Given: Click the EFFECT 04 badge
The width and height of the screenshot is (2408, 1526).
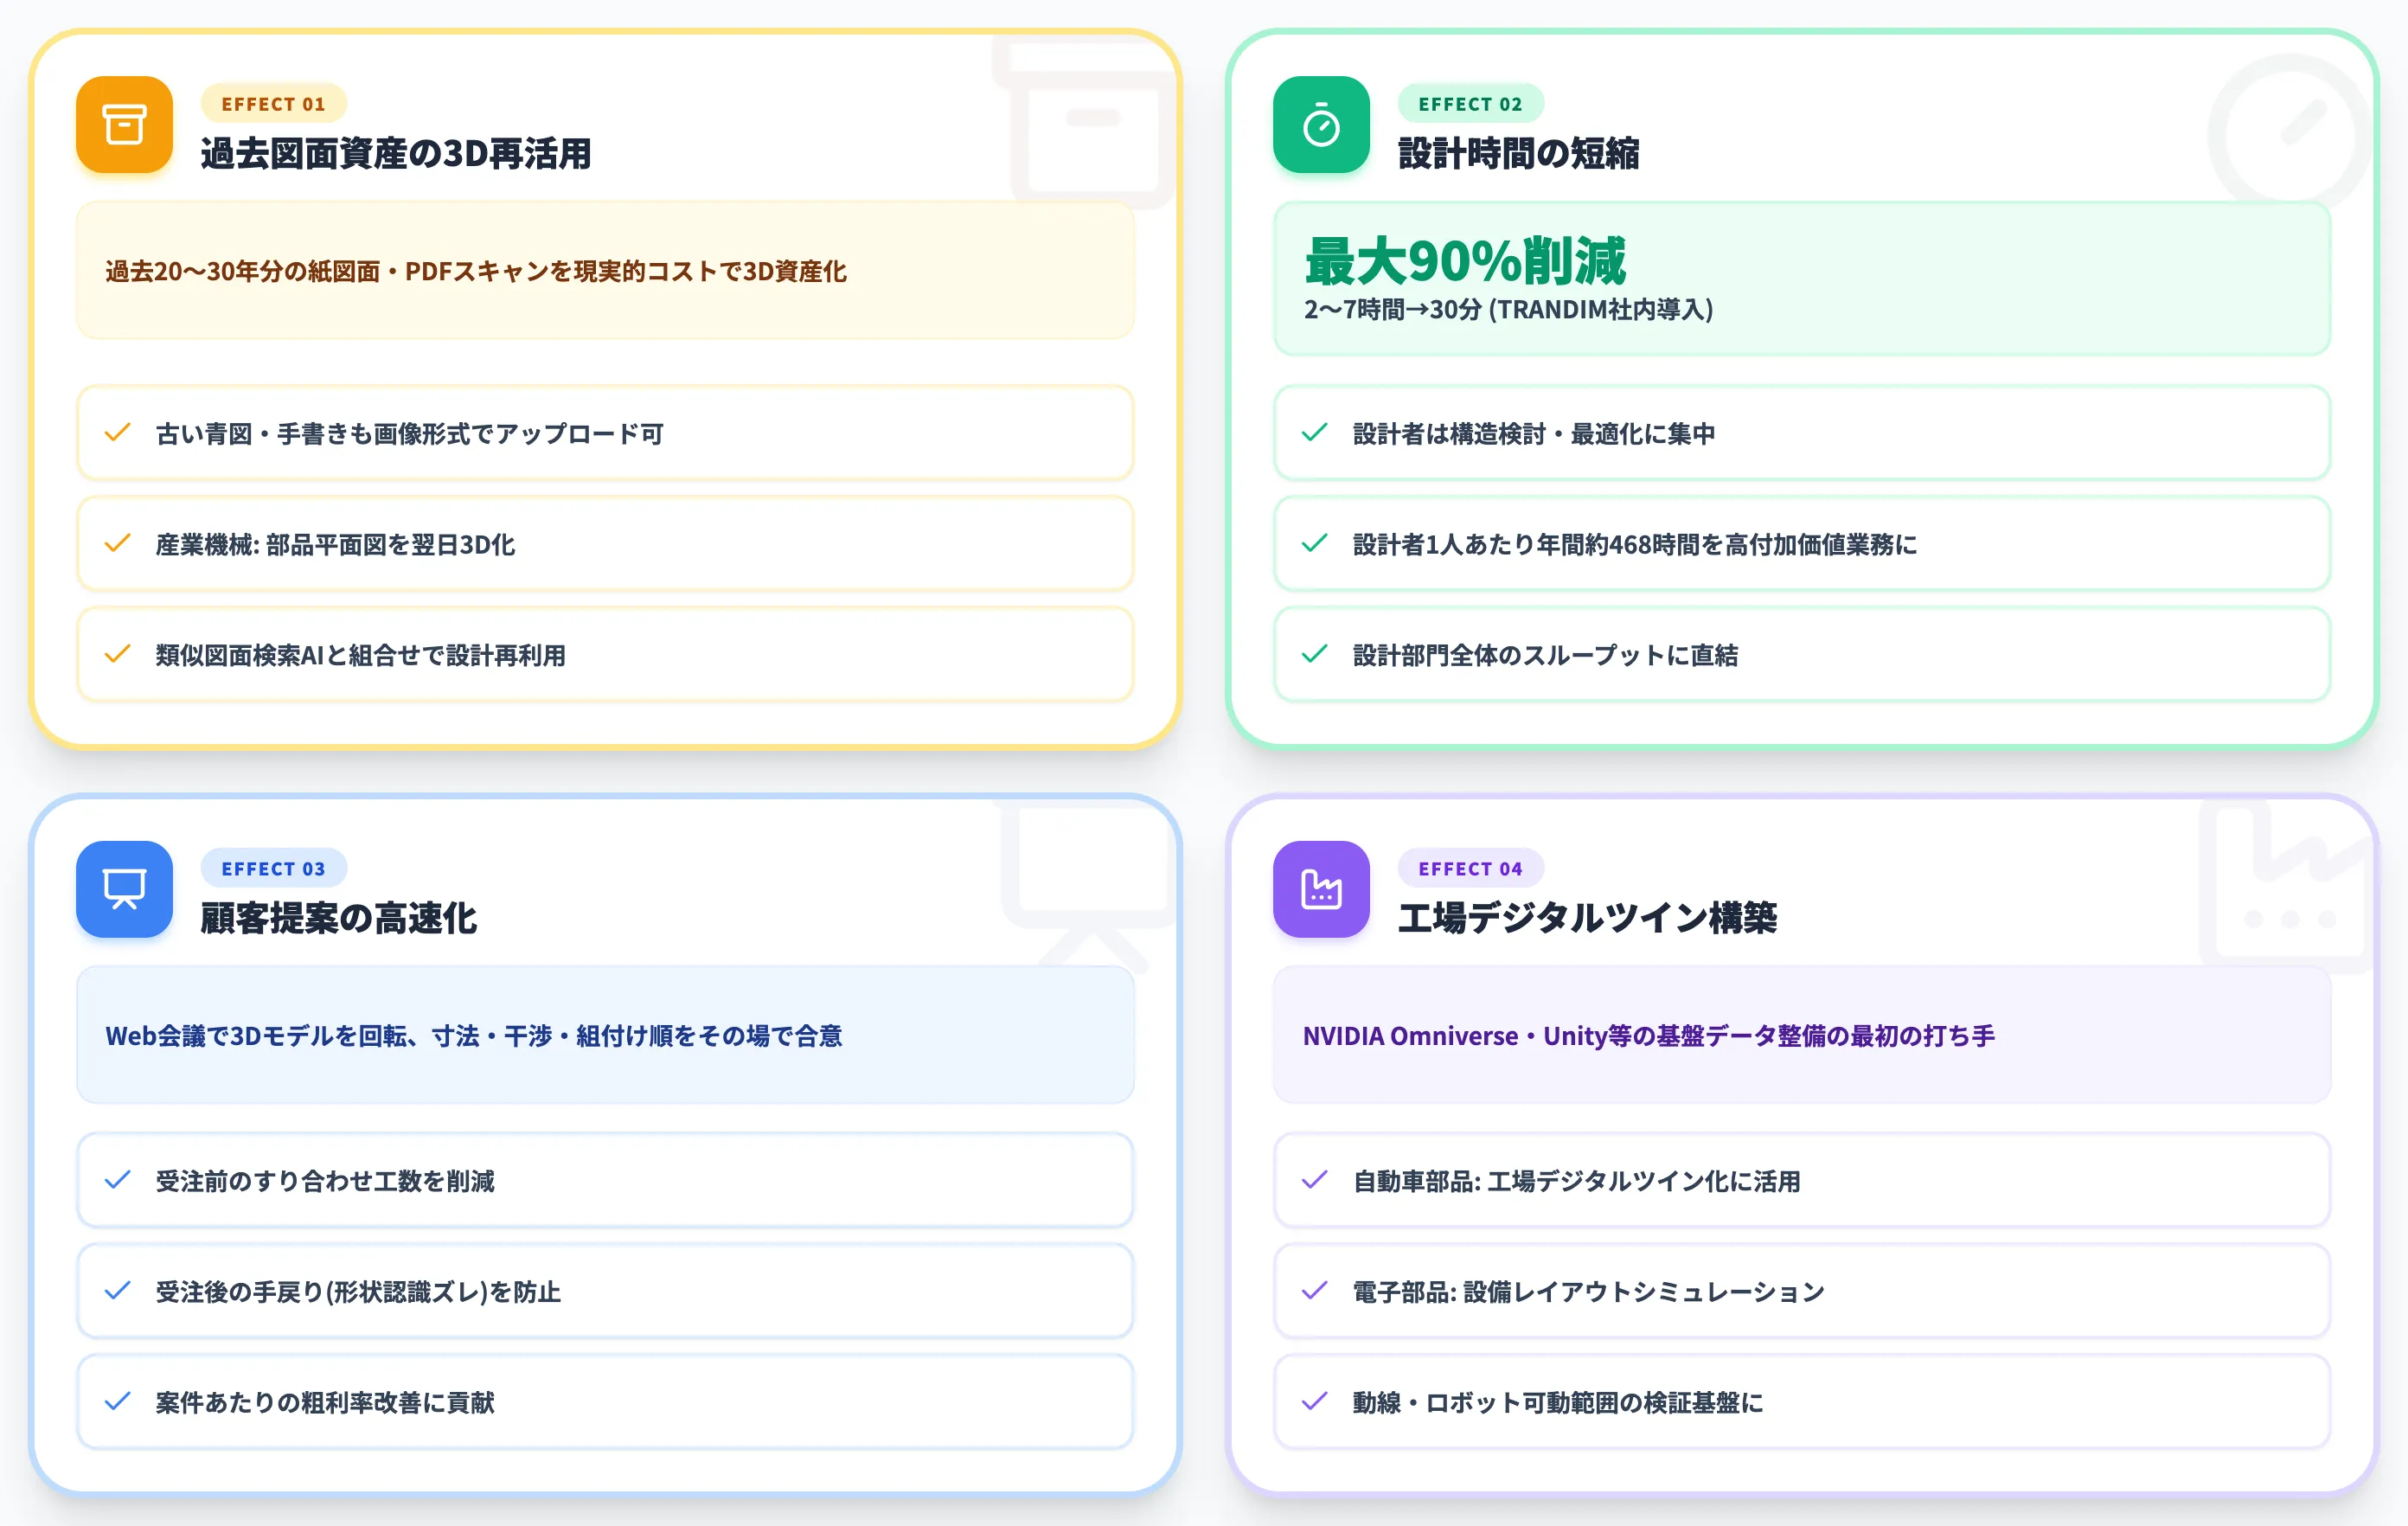Looking at the screenshot, I should click(x=1470, y=868).
